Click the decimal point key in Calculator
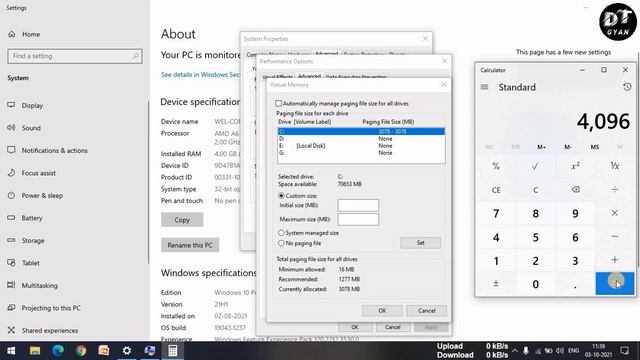This screenshot has width=640, height=360. pos(575,284)
